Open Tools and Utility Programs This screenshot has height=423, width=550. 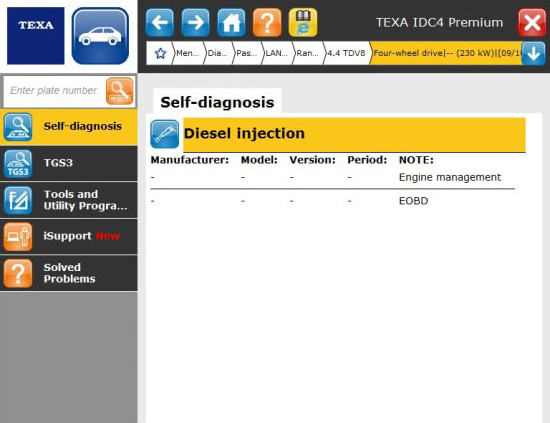[x=69, y=200]
